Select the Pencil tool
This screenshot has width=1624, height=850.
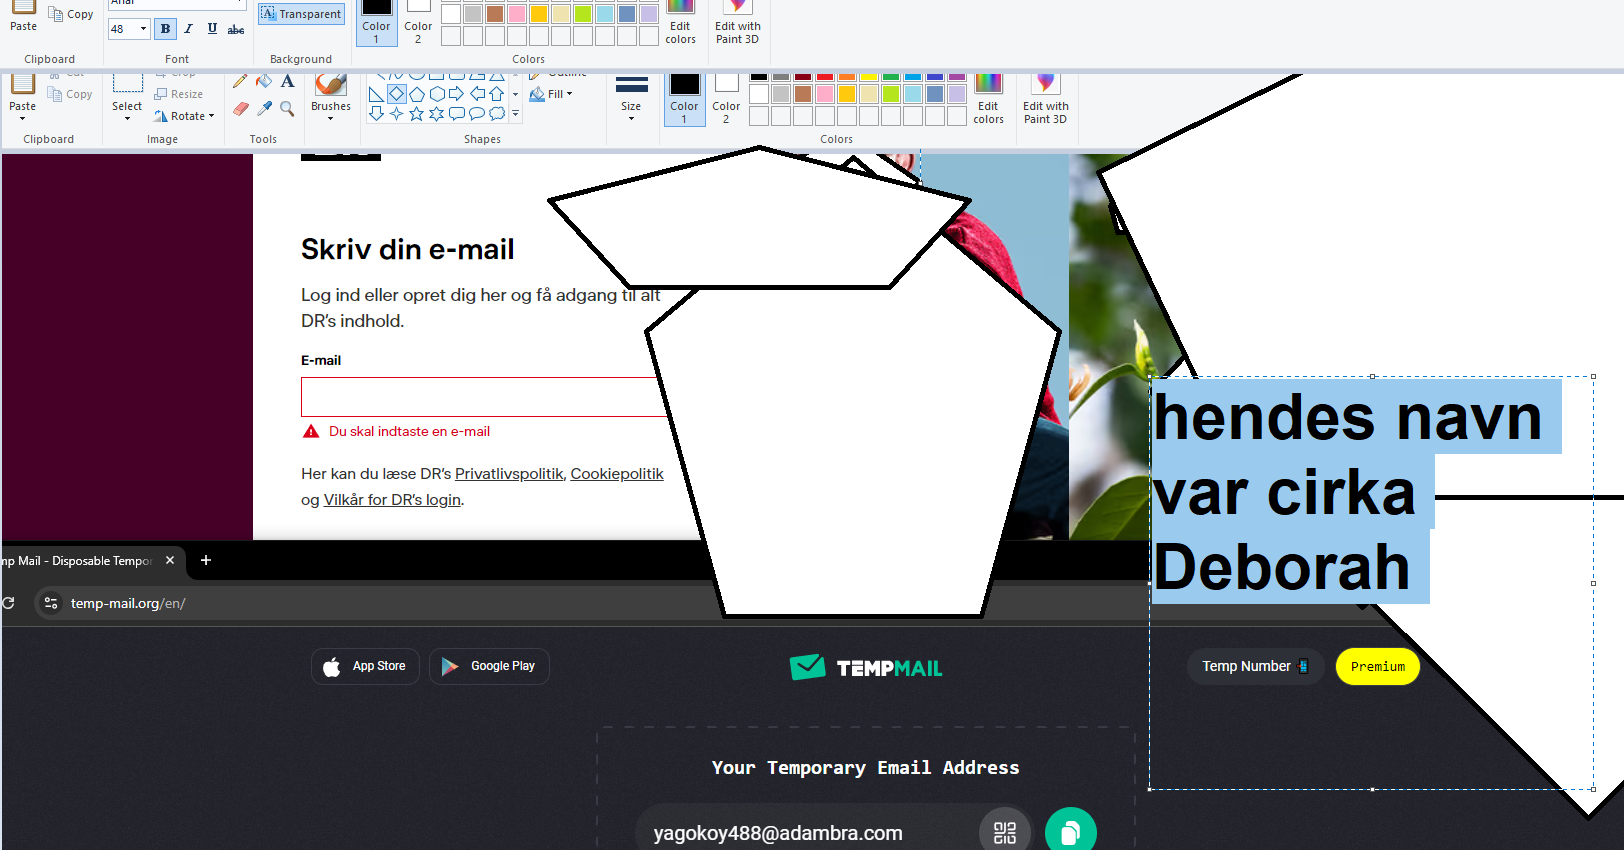tap(240, 82)
